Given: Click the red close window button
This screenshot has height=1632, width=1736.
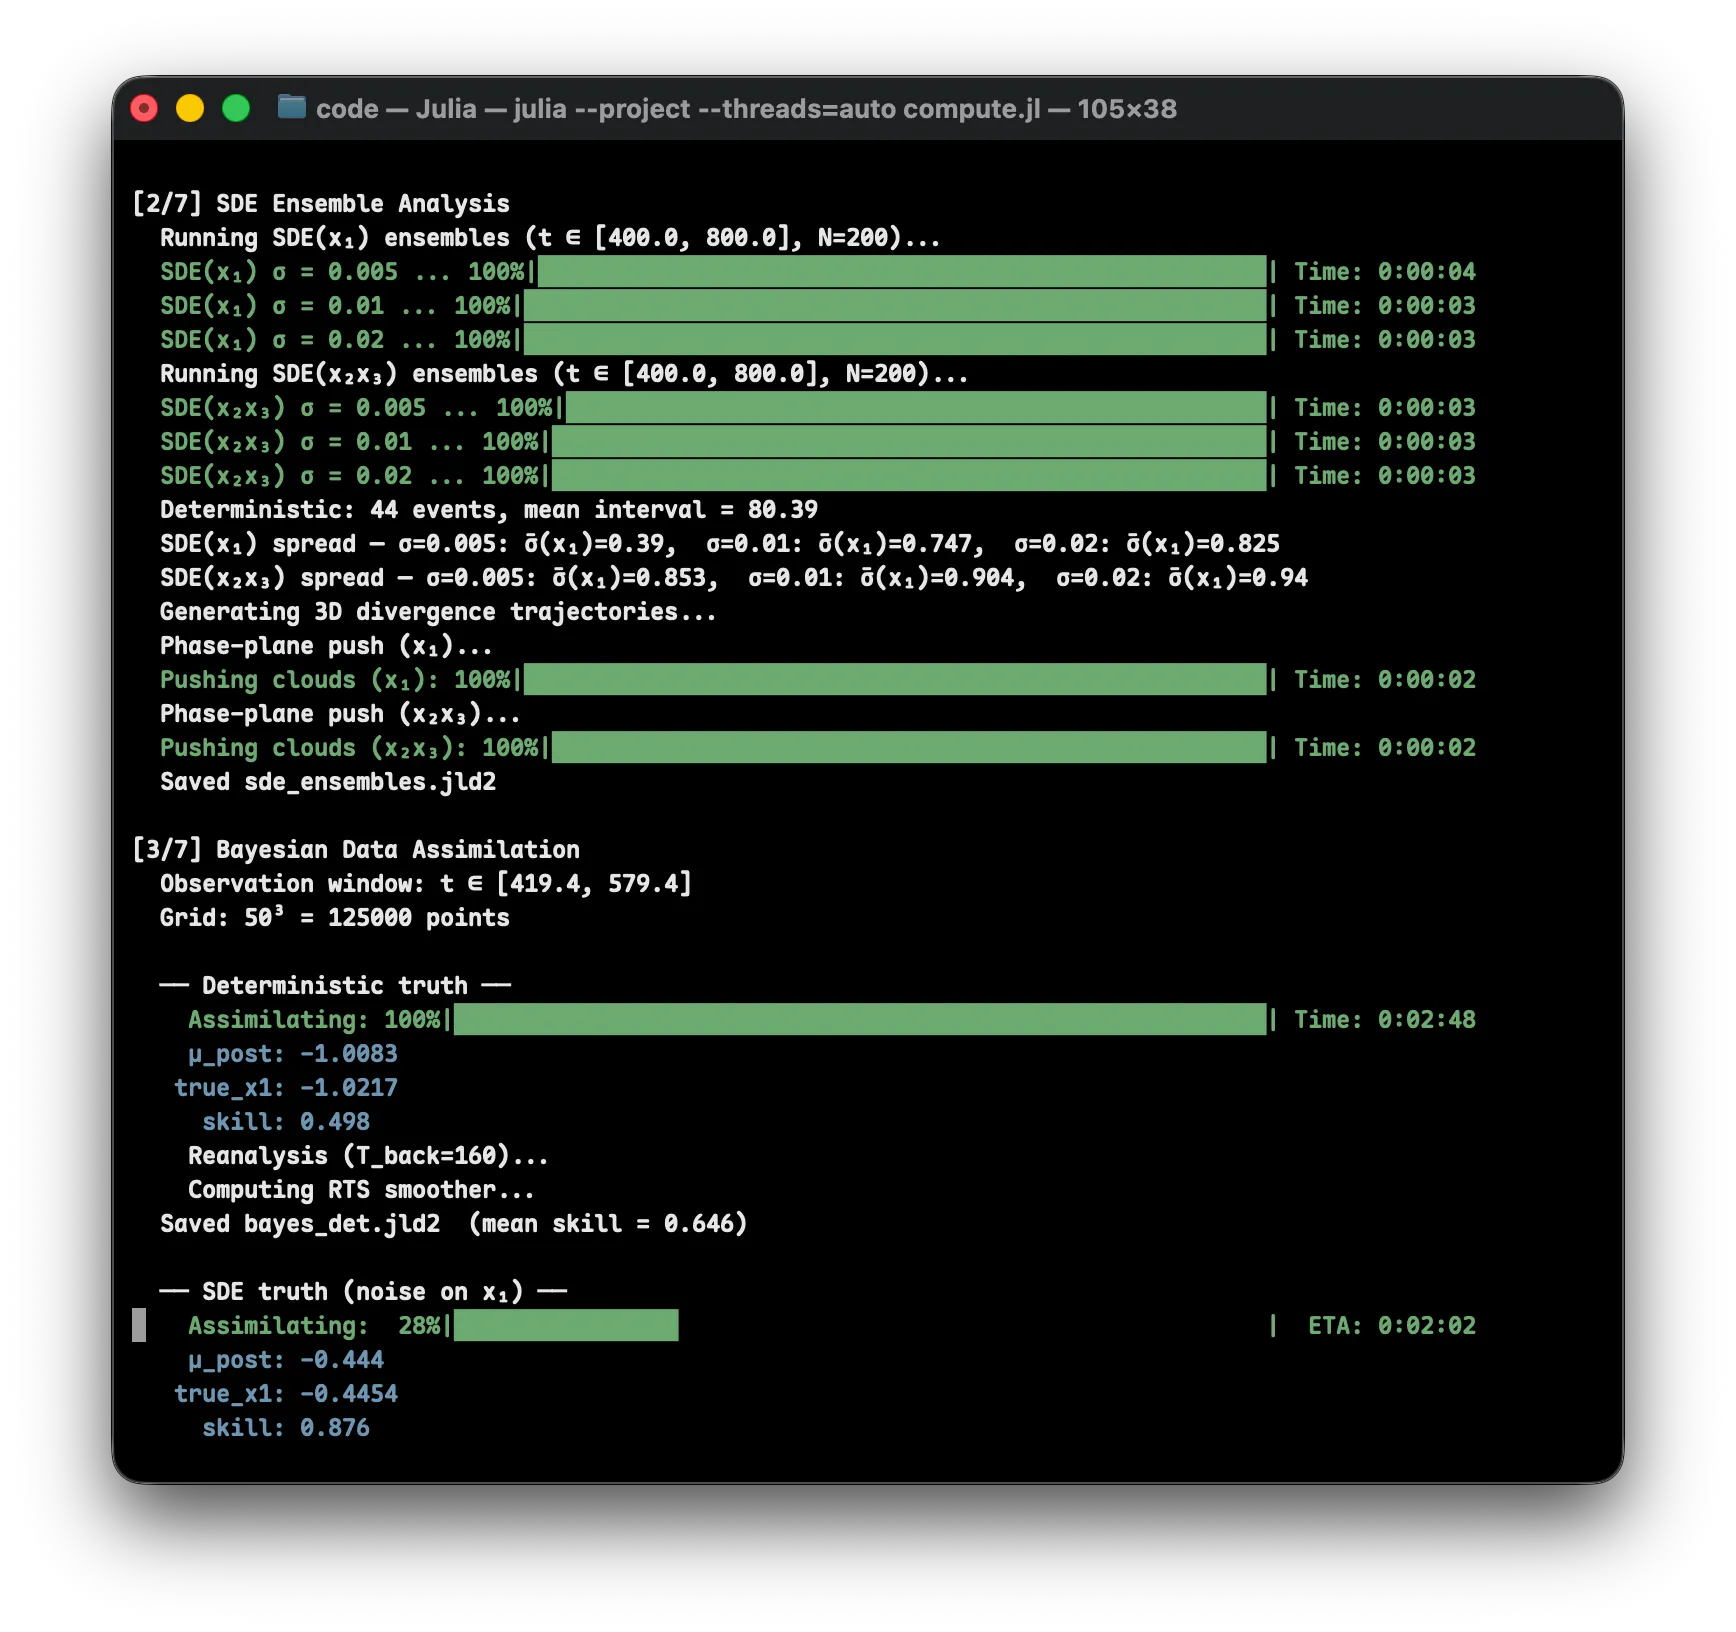Looking at the screenshot, I should point(145,108).
